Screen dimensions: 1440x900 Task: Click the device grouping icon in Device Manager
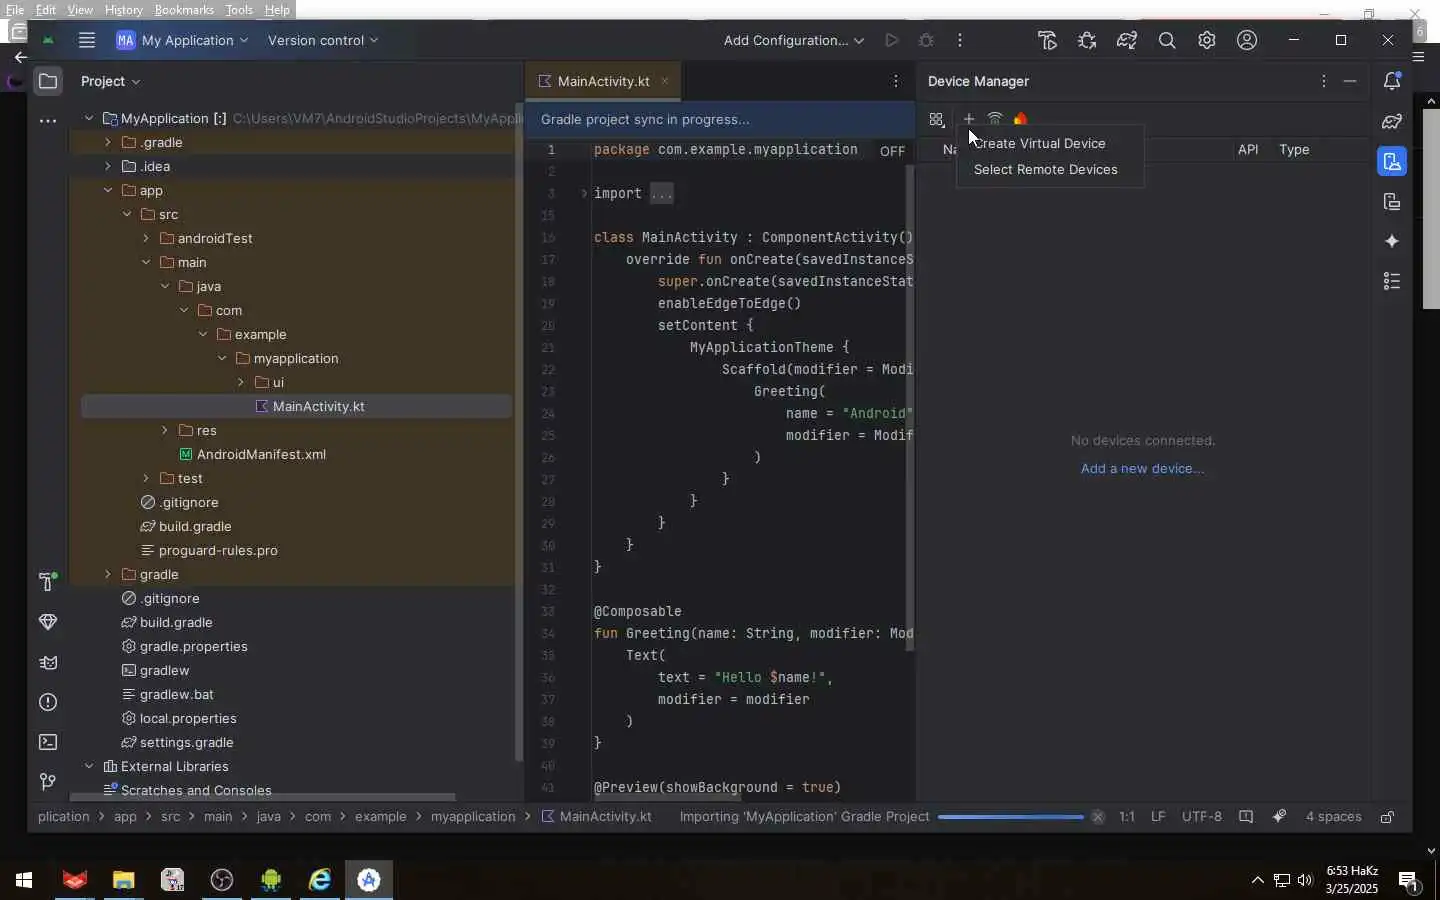937,120
